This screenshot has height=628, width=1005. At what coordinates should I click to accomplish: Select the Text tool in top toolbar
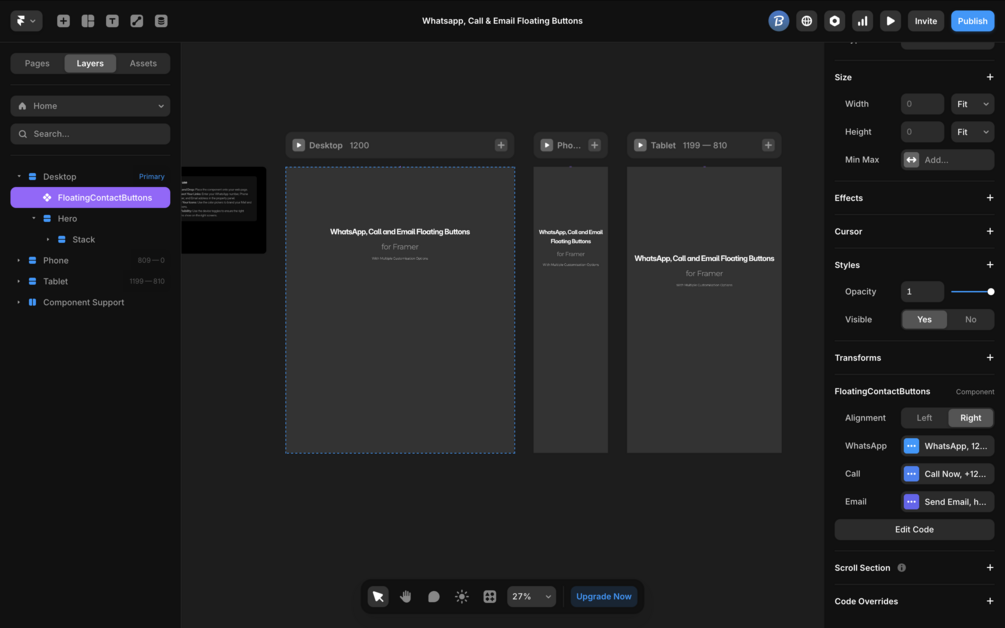coord(112,21)
